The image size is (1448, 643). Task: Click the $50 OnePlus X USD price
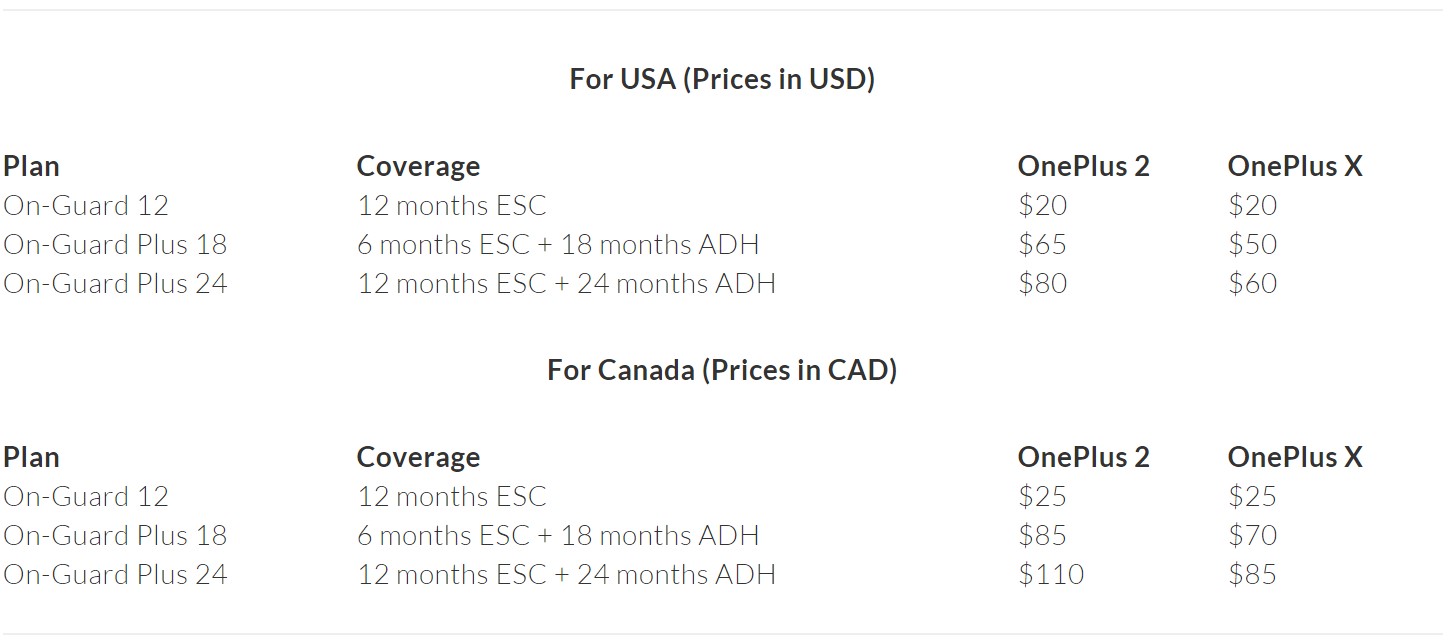click(x=1252, y=244)
